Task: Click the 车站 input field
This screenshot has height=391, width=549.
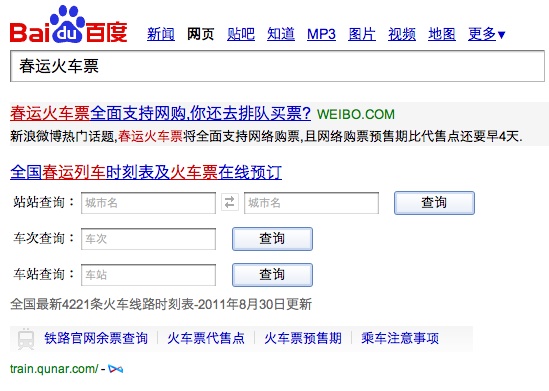Action: tap(148, 275)
